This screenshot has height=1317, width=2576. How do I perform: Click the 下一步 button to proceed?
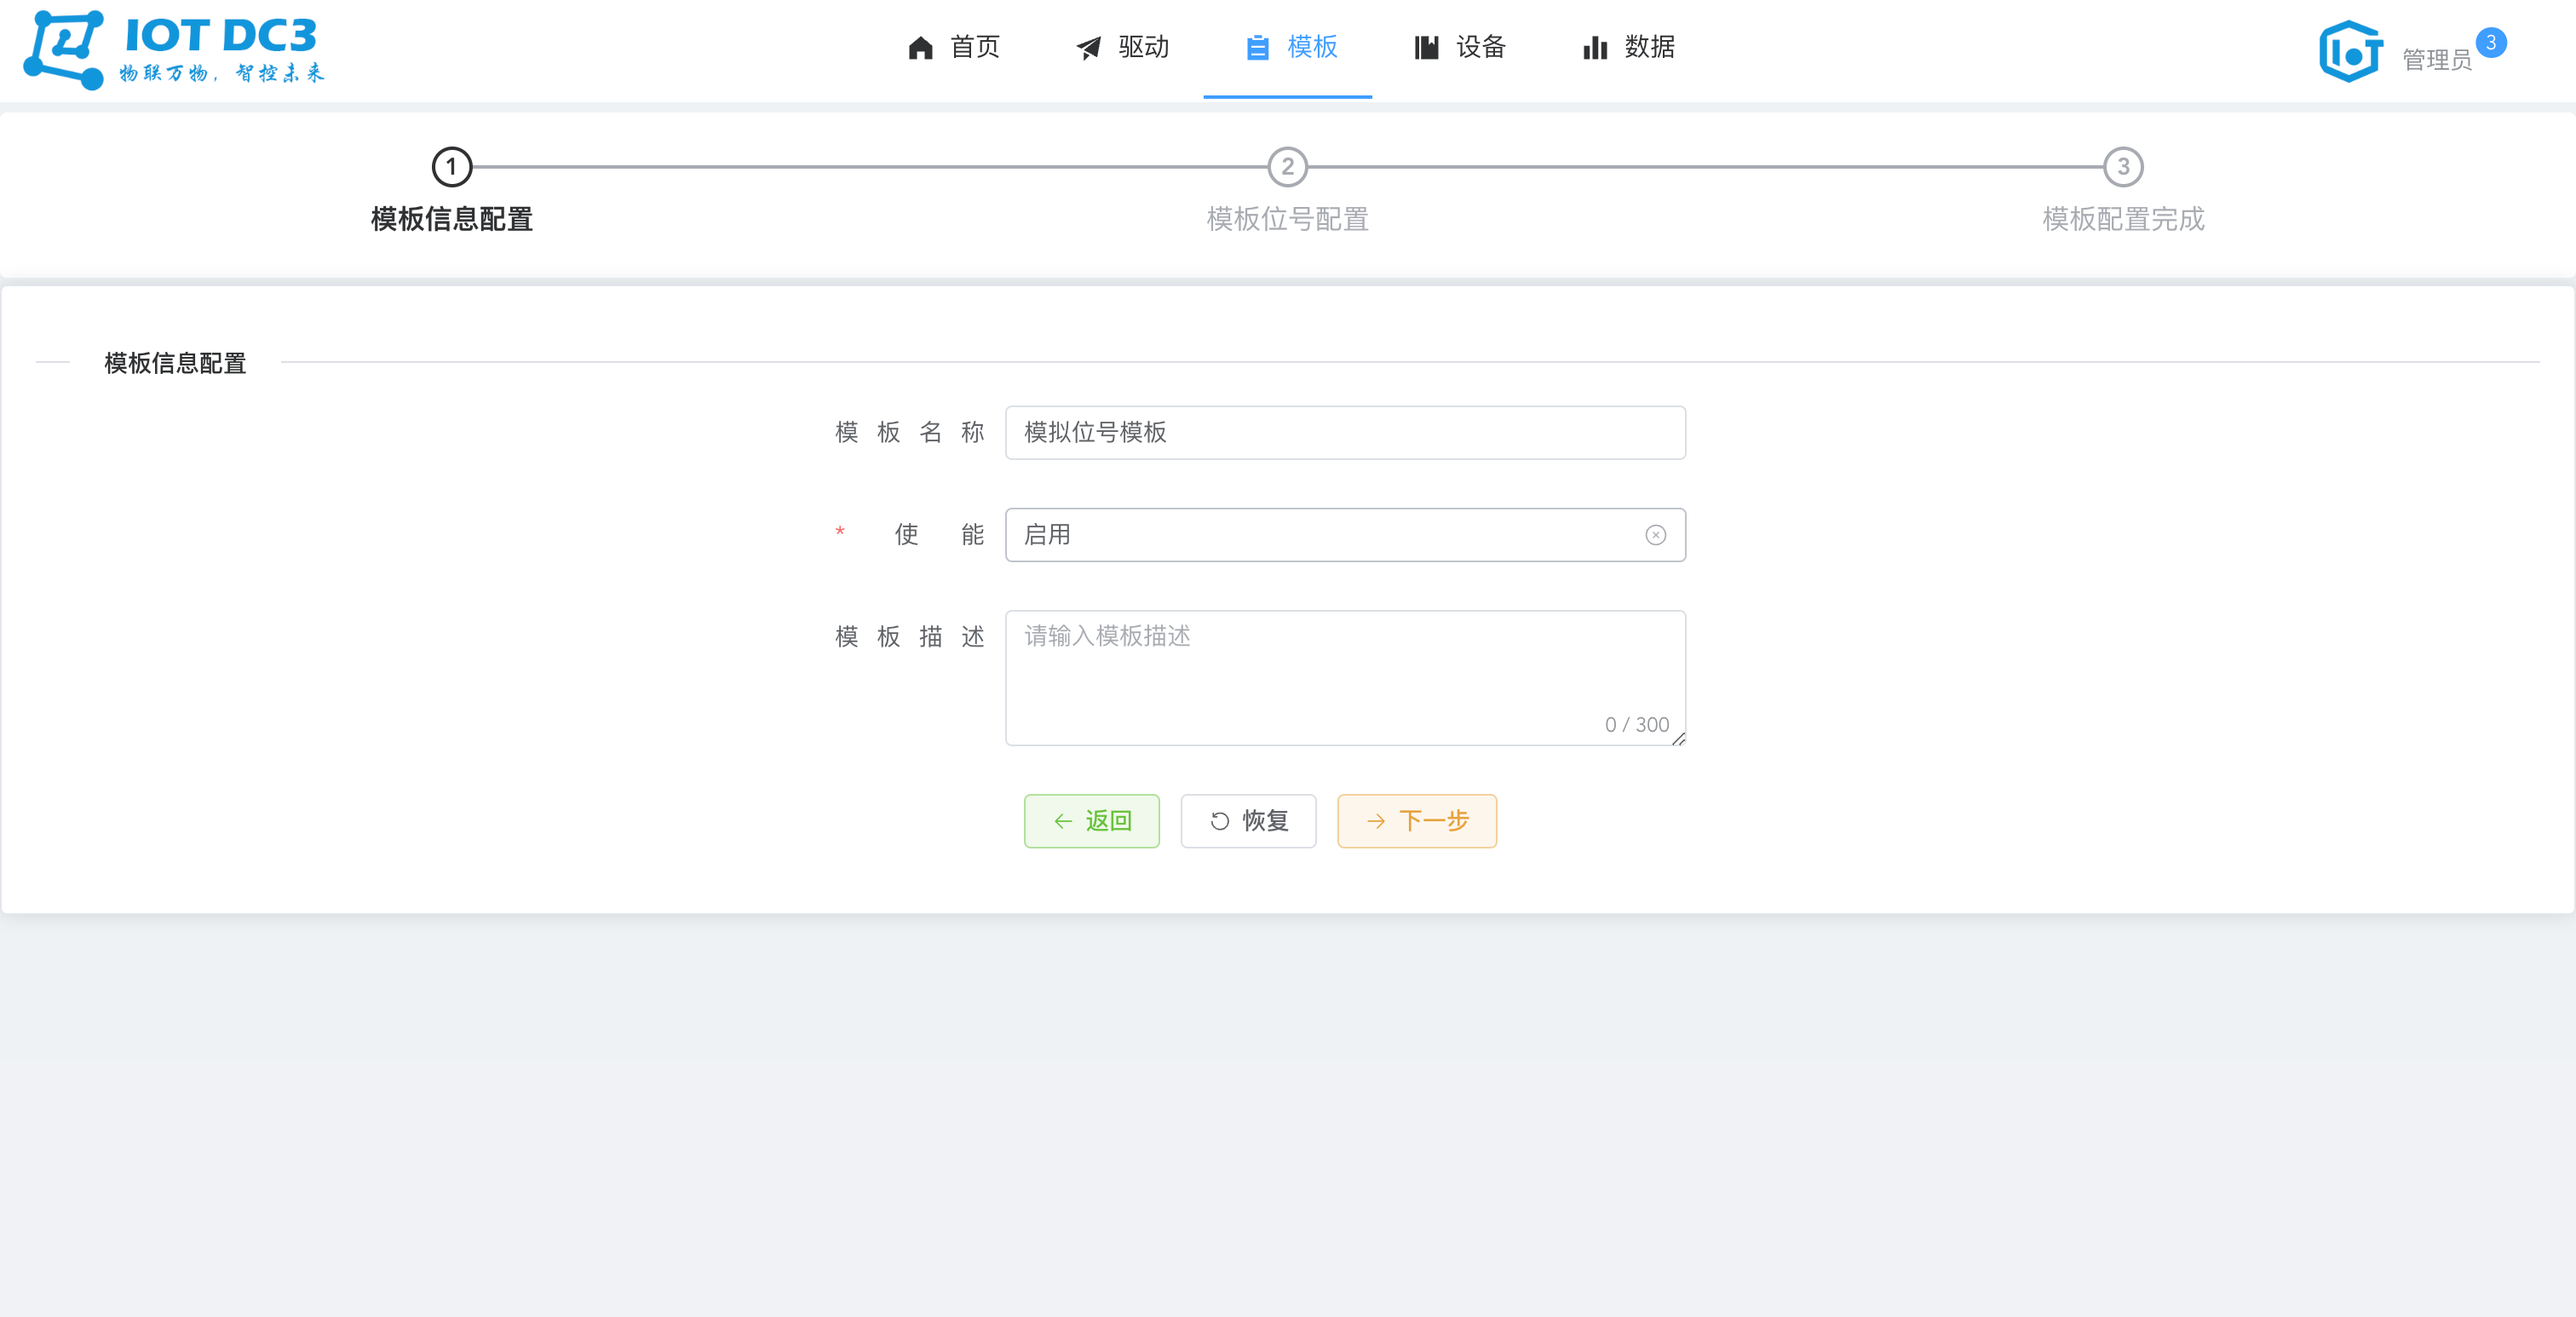1416,821
